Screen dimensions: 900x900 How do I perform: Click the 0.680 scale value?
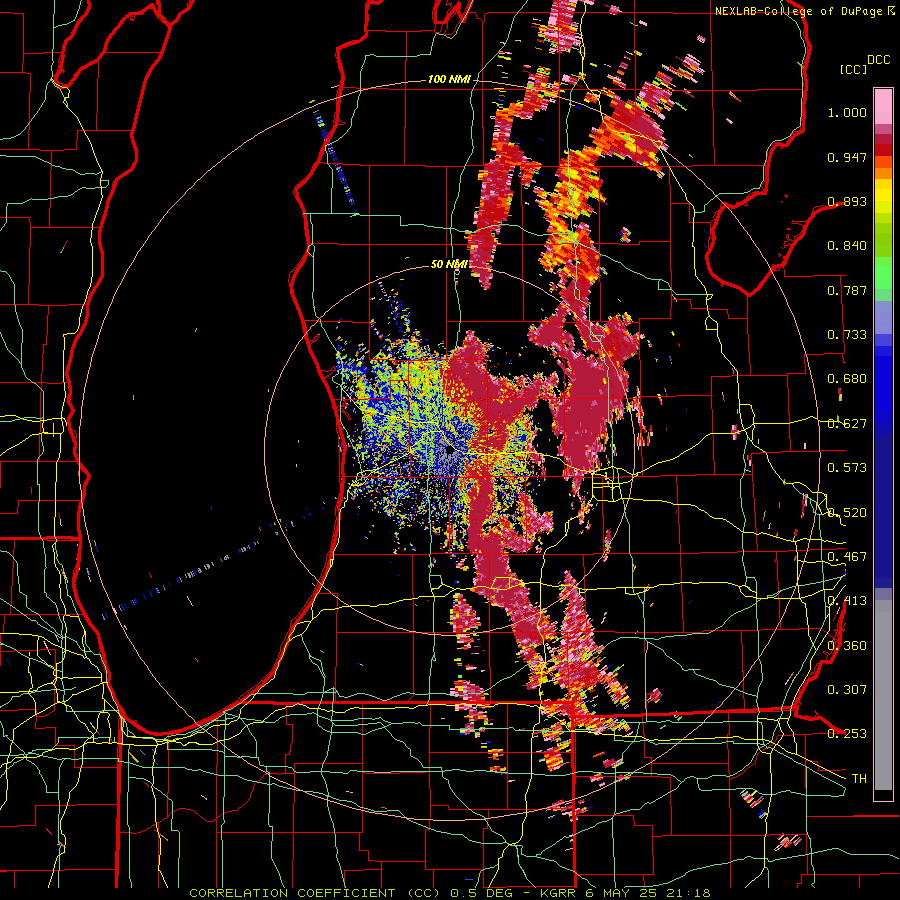pos(847,379)
